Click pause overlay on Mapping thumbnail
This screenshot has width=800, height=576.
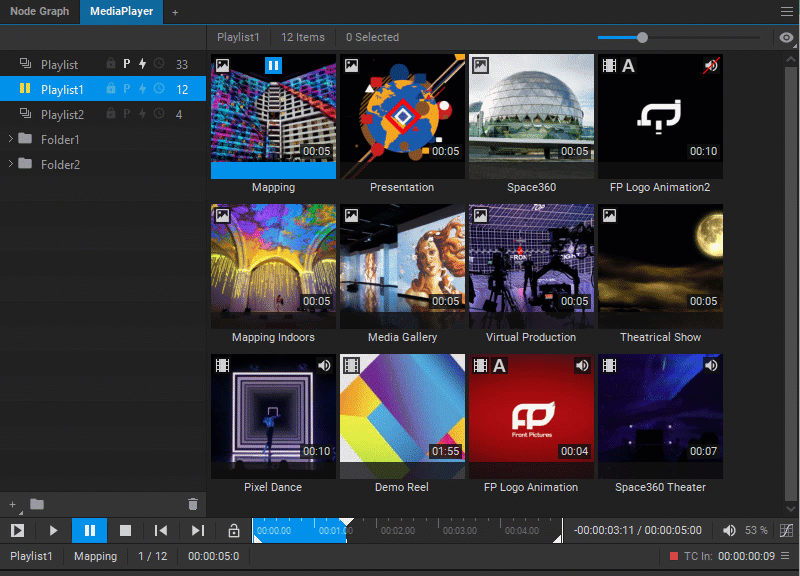(273, 65)
